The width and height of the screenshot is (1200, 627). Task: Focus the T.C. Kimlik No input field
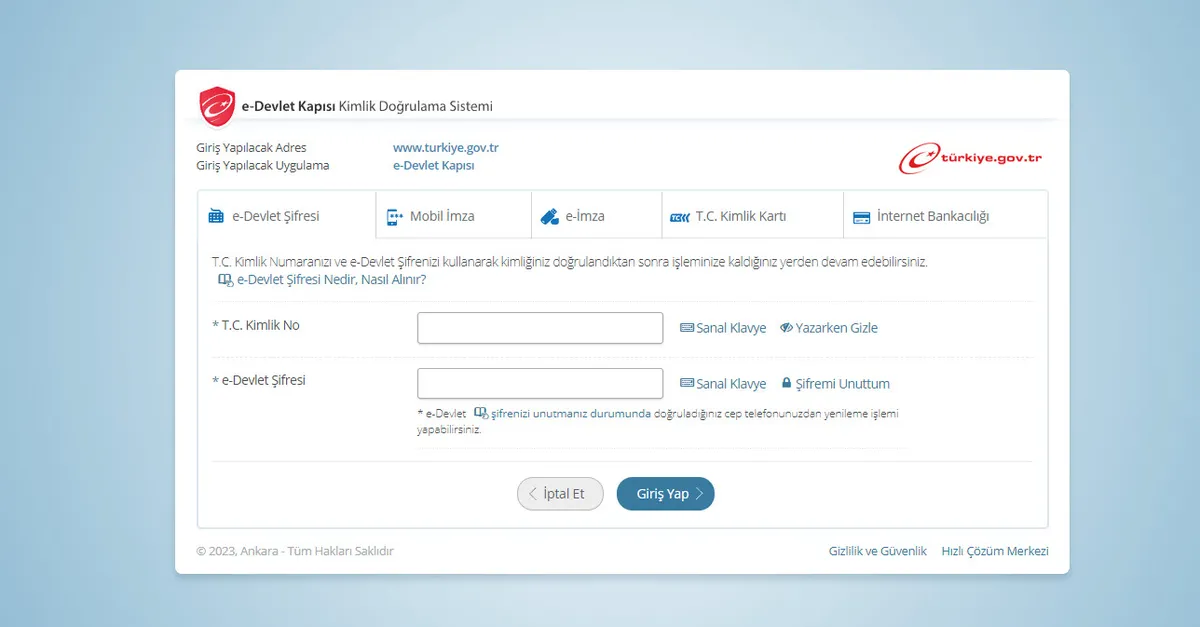click(540, 328)
